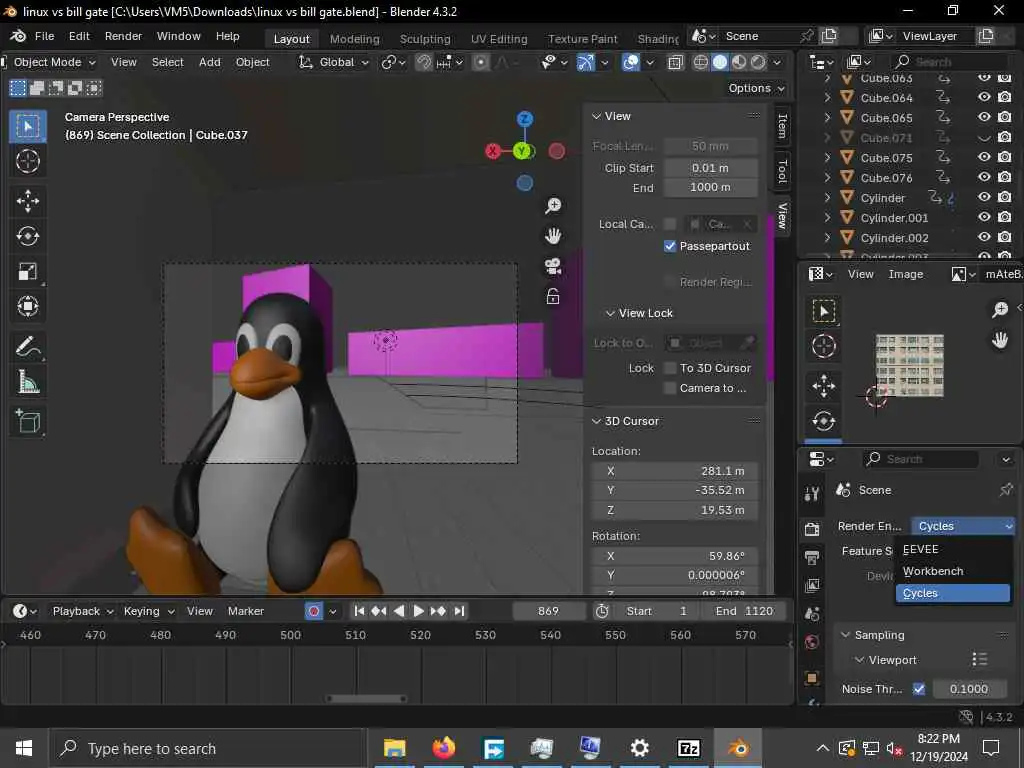Click the Clip Start 0.01 m field
Viewport: 1024px width, 768px height.
[x=711, y=168]
